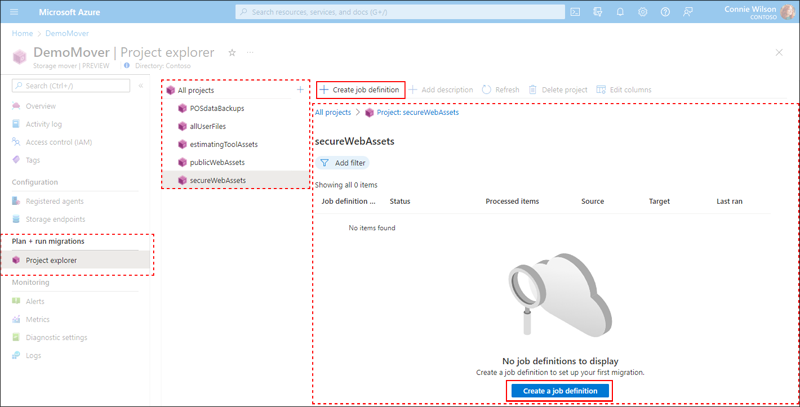Sort by Last ran column header
800x407 pixels.
730,201
